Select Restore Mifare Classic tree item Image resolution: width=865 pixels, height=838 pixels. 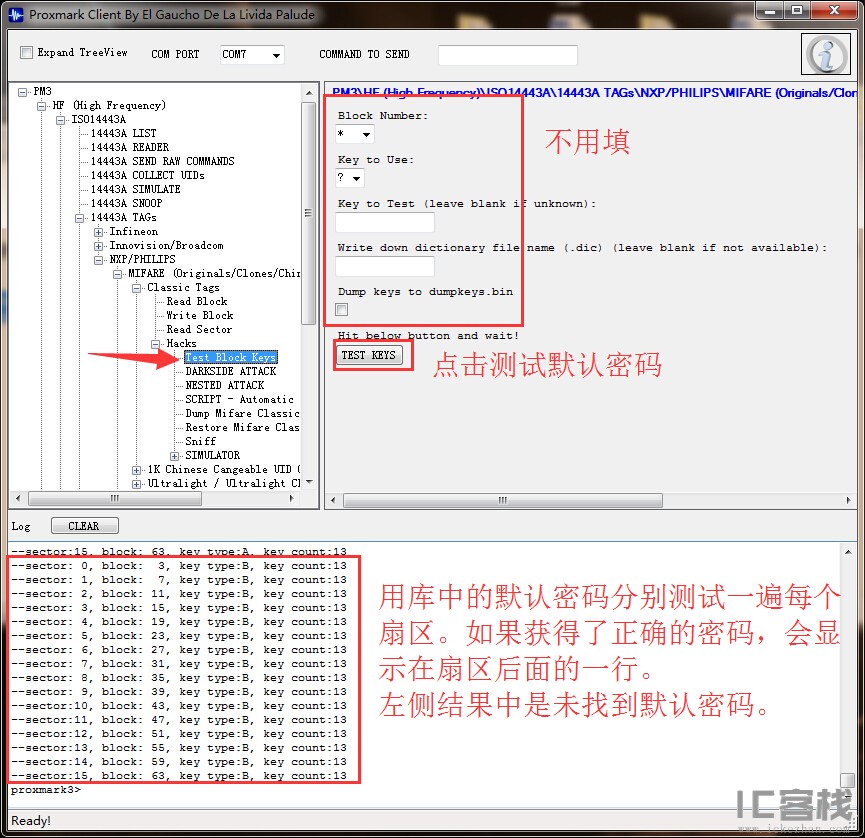pos(242,428)
